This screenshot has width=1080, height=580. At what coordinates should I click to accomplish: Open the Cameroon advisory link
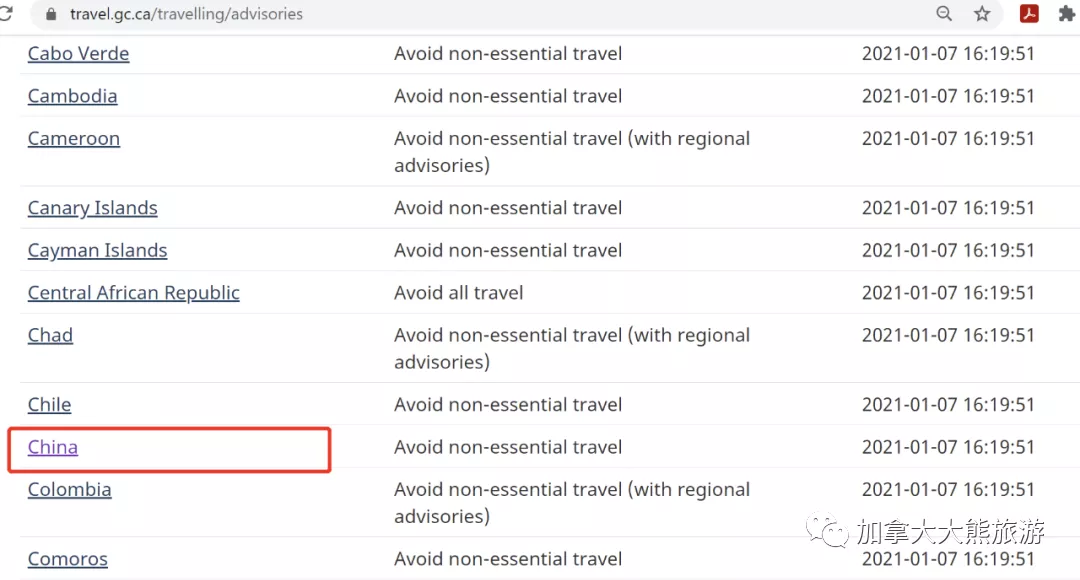coord(74,138)
